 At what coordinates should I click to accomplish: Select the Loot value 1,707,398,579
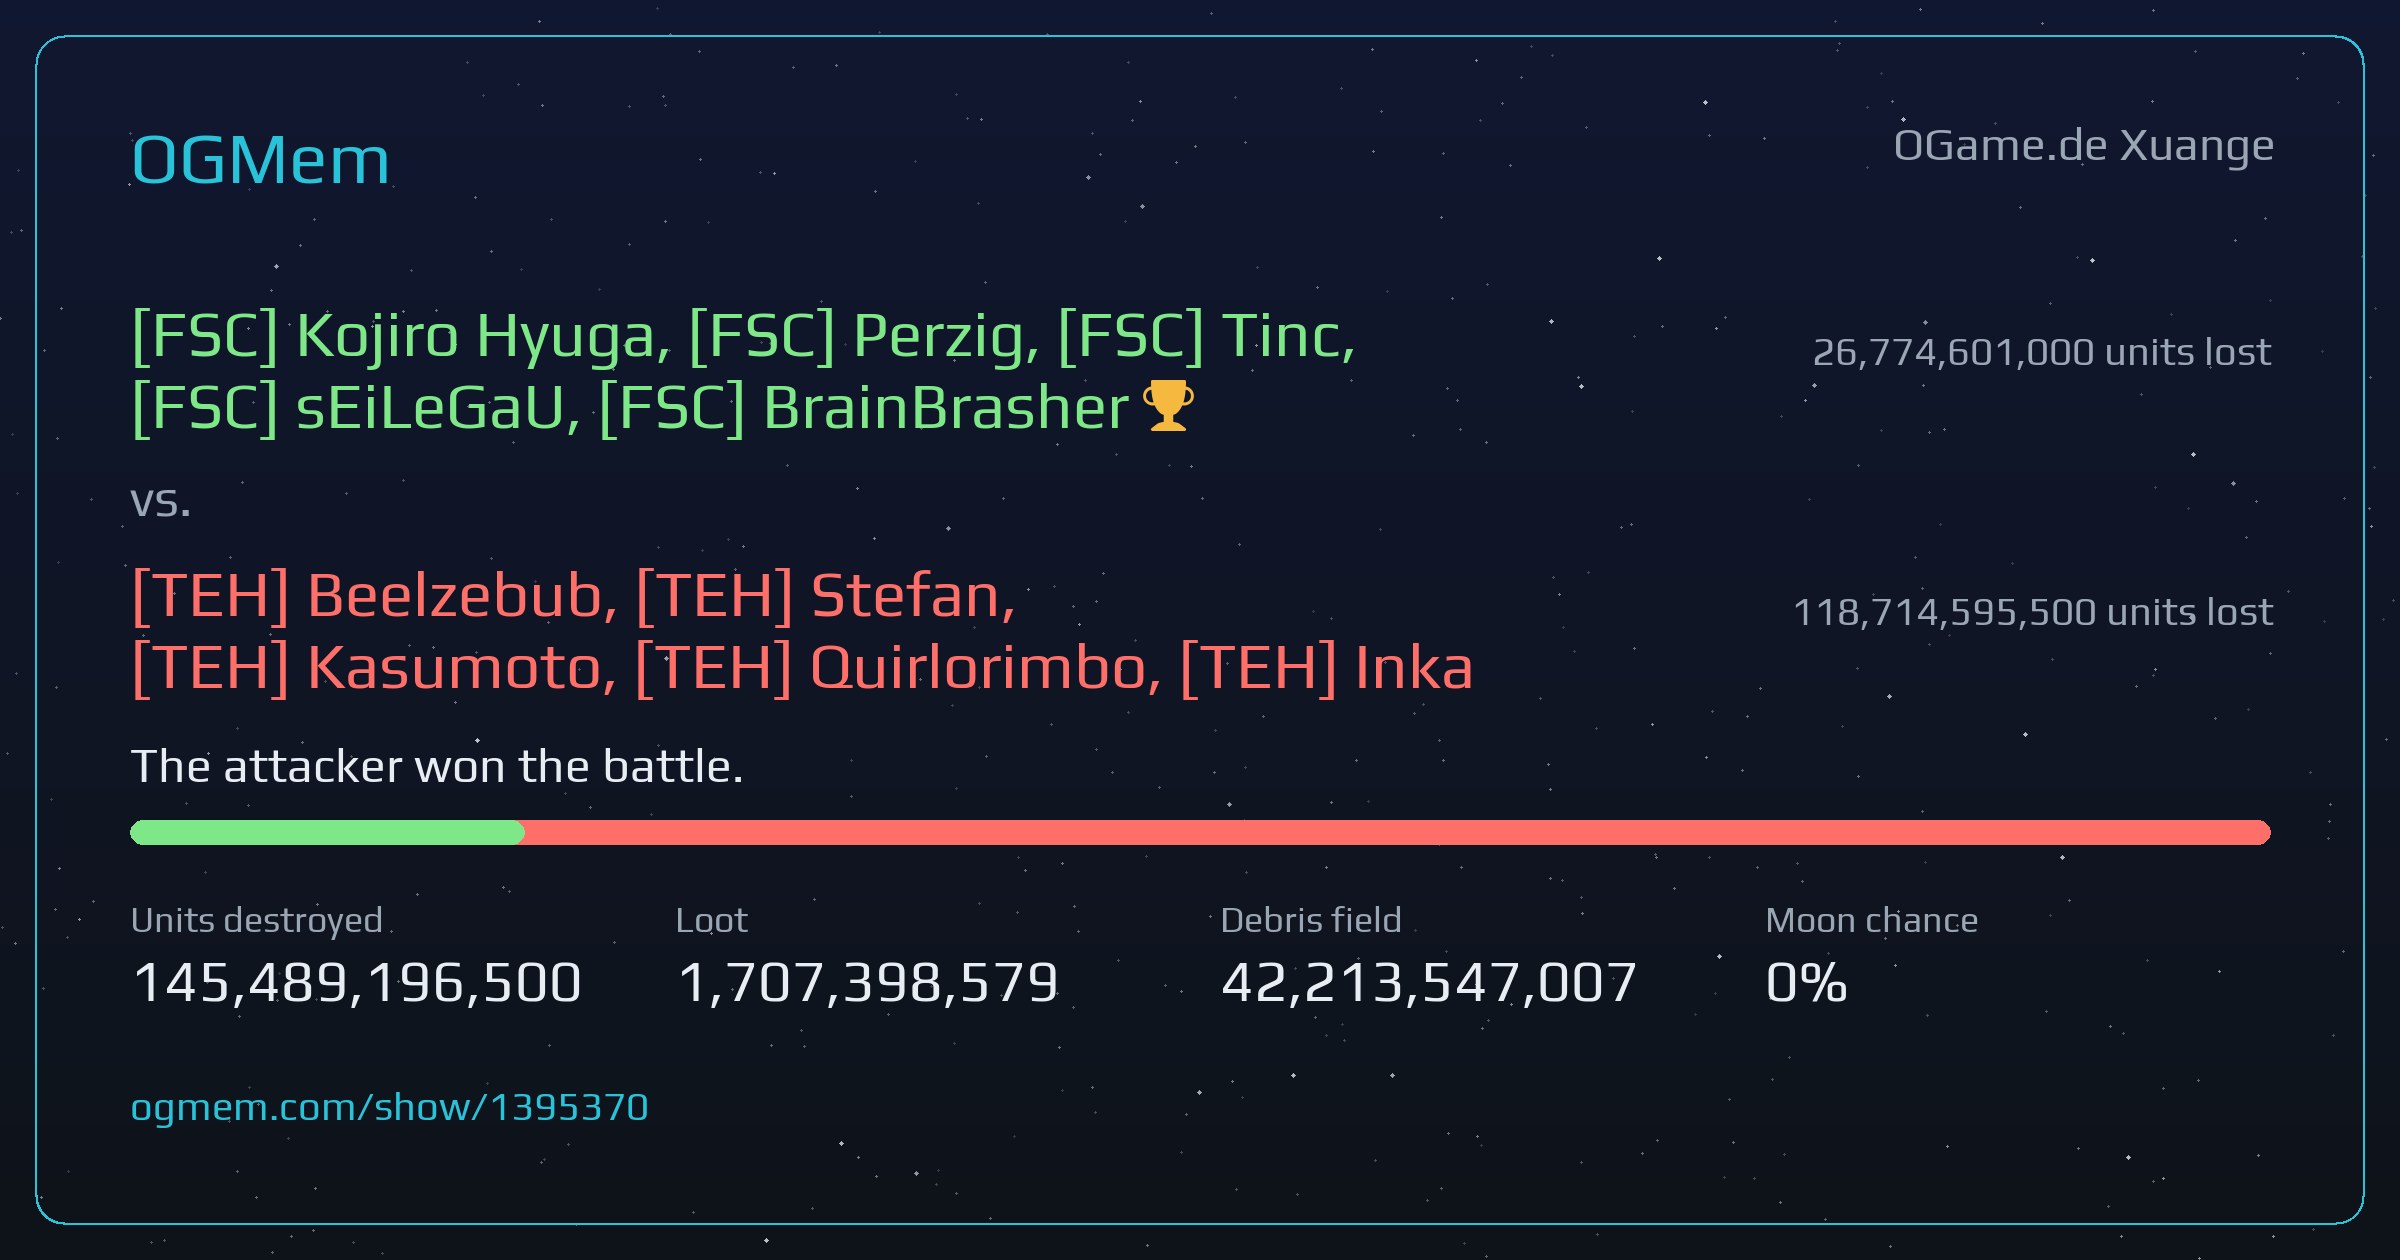point(868,982)
